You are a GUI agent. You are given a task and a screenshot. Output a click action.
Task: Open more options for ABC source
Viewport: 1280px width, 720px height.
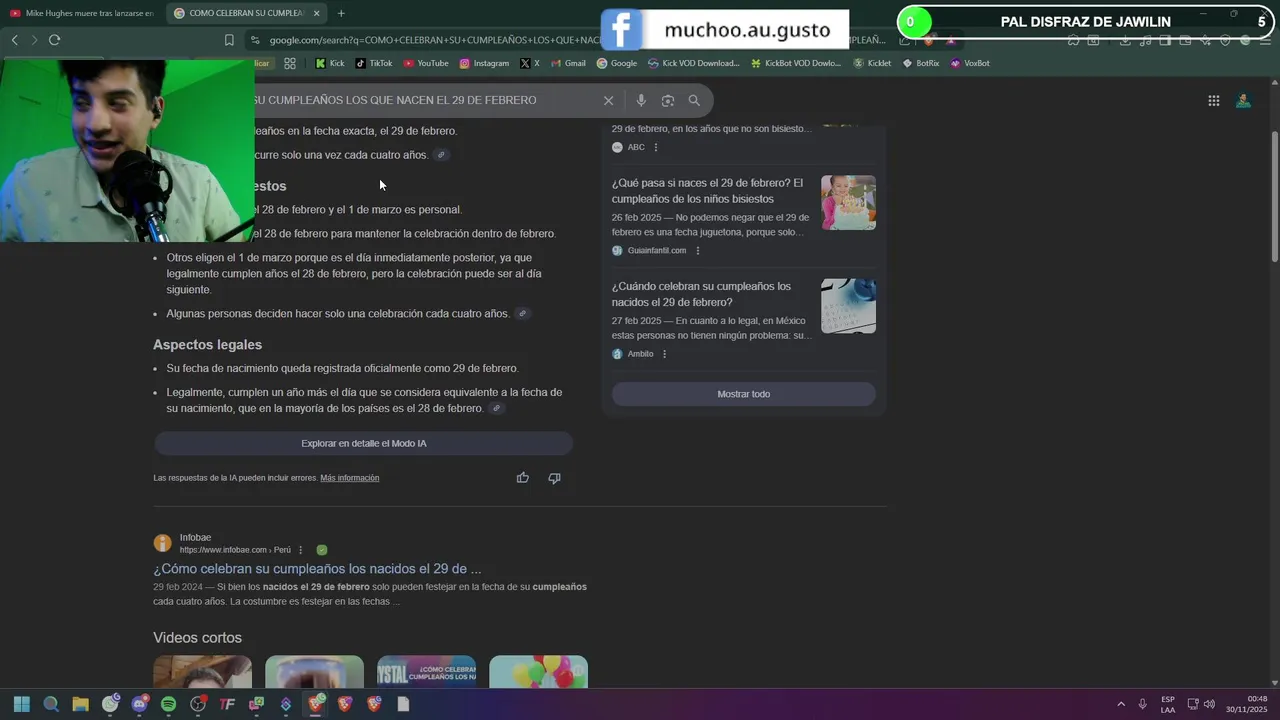pos(656,147)
